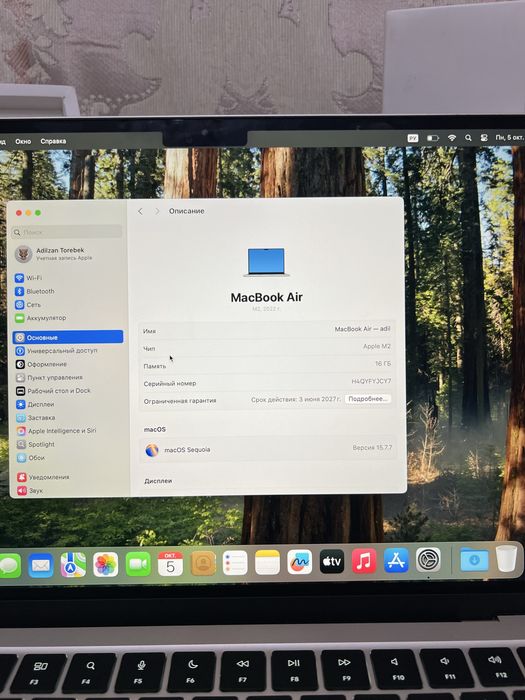Image resolution: width=525 pixels, height=700 pixels.
Task: Go forward with the right chevron
Action: pyautogui.click(x=157, y=211)
